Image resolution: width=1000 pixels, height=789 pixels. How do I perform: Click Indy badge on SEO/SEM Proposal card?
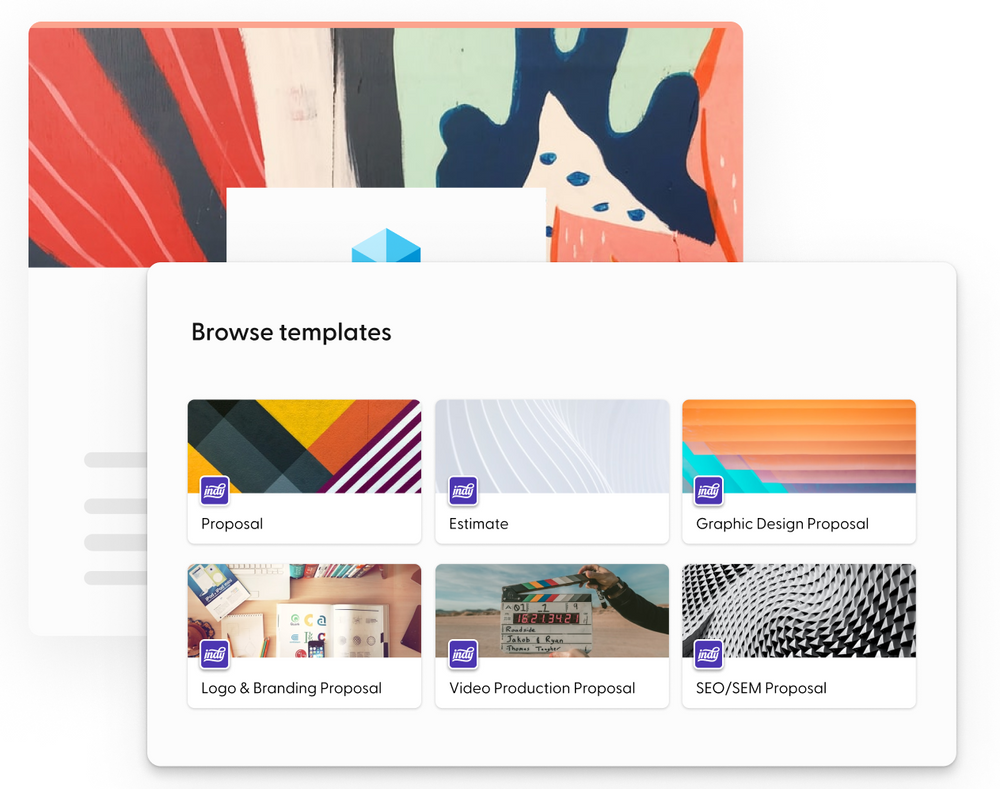click(709, 654)
